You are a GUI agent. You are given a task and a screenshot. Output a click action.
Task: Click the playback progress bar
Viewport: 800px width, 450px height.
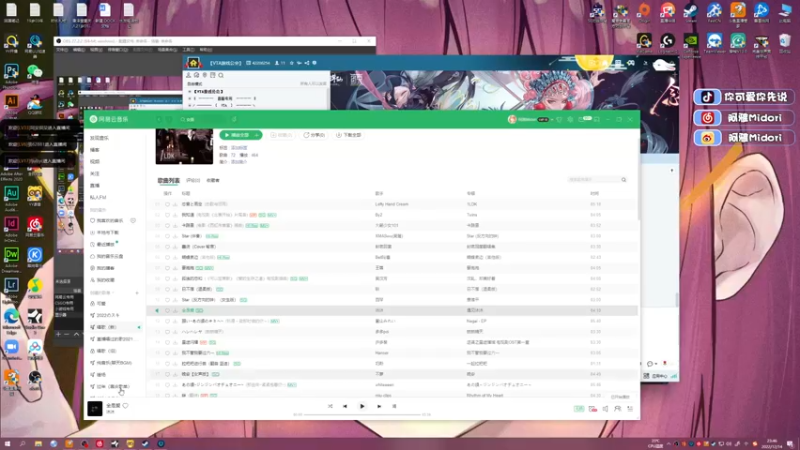[x=362, y=414]
